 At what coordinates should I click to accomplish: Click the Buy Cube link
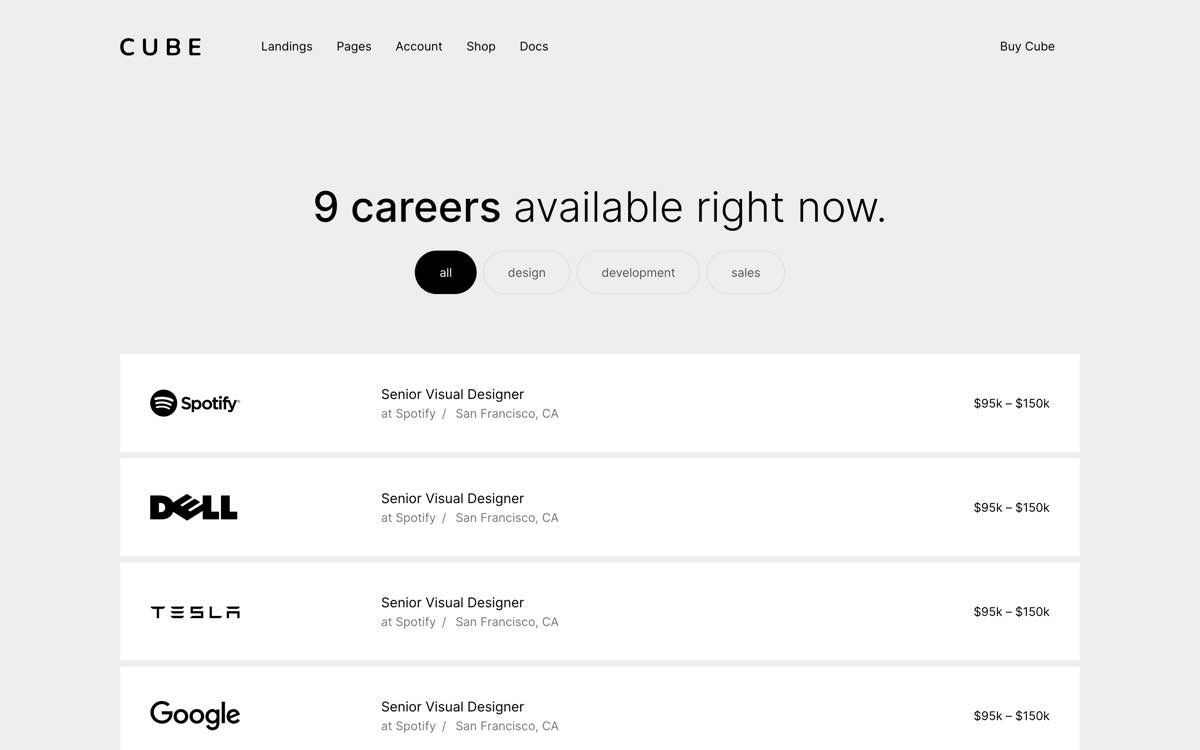1027,46
